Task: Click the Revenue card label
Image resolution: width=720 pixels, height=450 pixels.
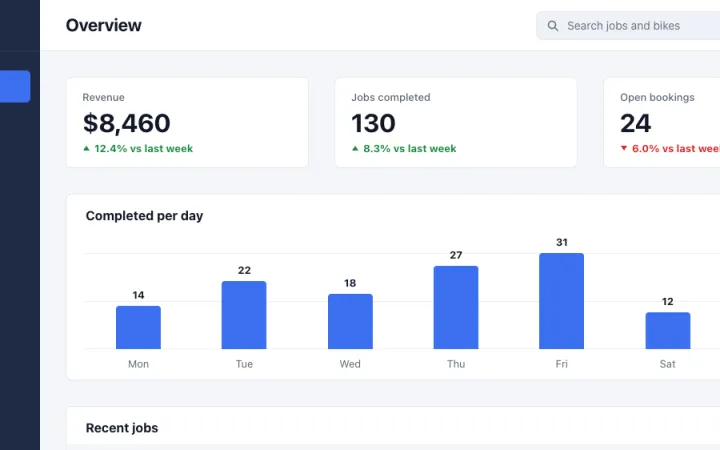Action: pos(103,97)
